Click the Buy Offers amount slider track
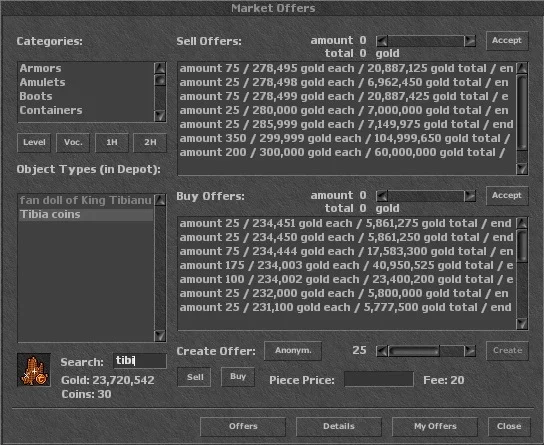 pyautogui.click(x=426, y=196)
